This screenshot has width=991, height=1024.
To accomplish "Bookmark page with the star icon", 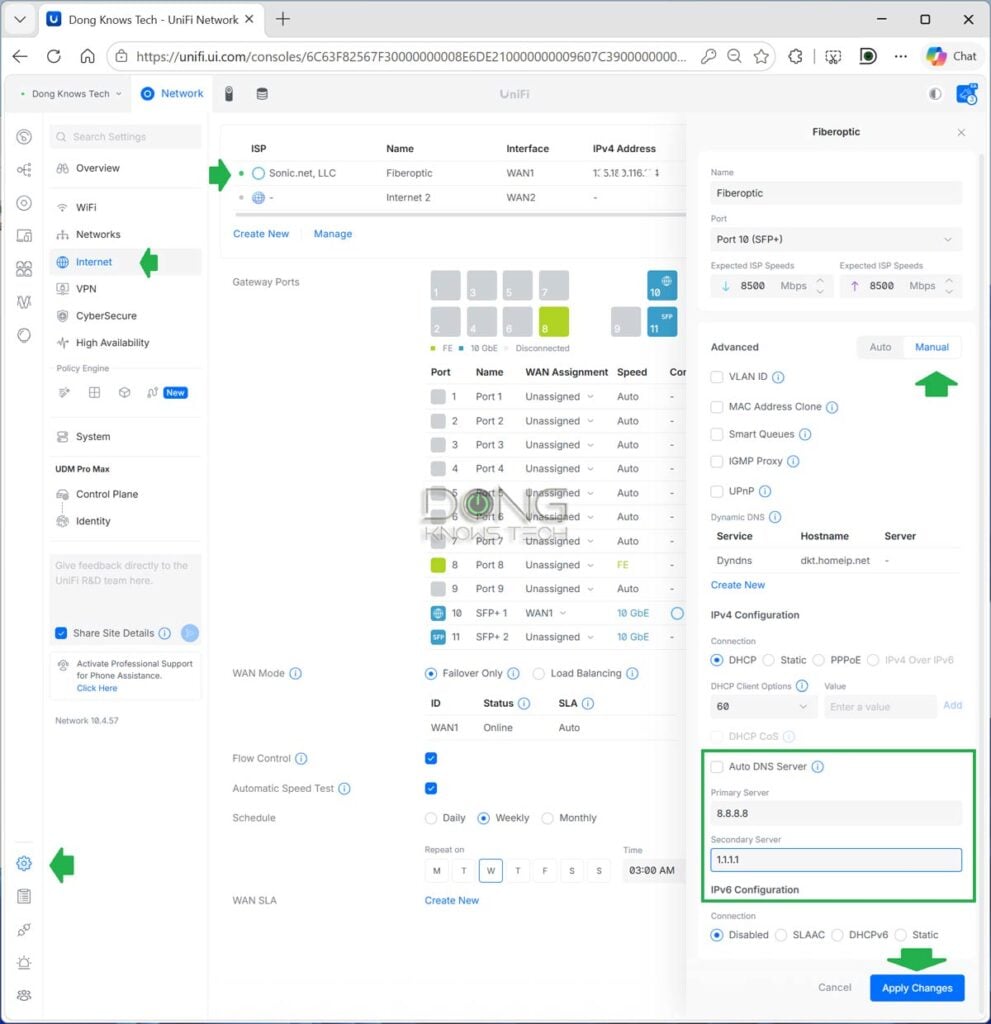I will pyautogui.click(x=761, y=56).
